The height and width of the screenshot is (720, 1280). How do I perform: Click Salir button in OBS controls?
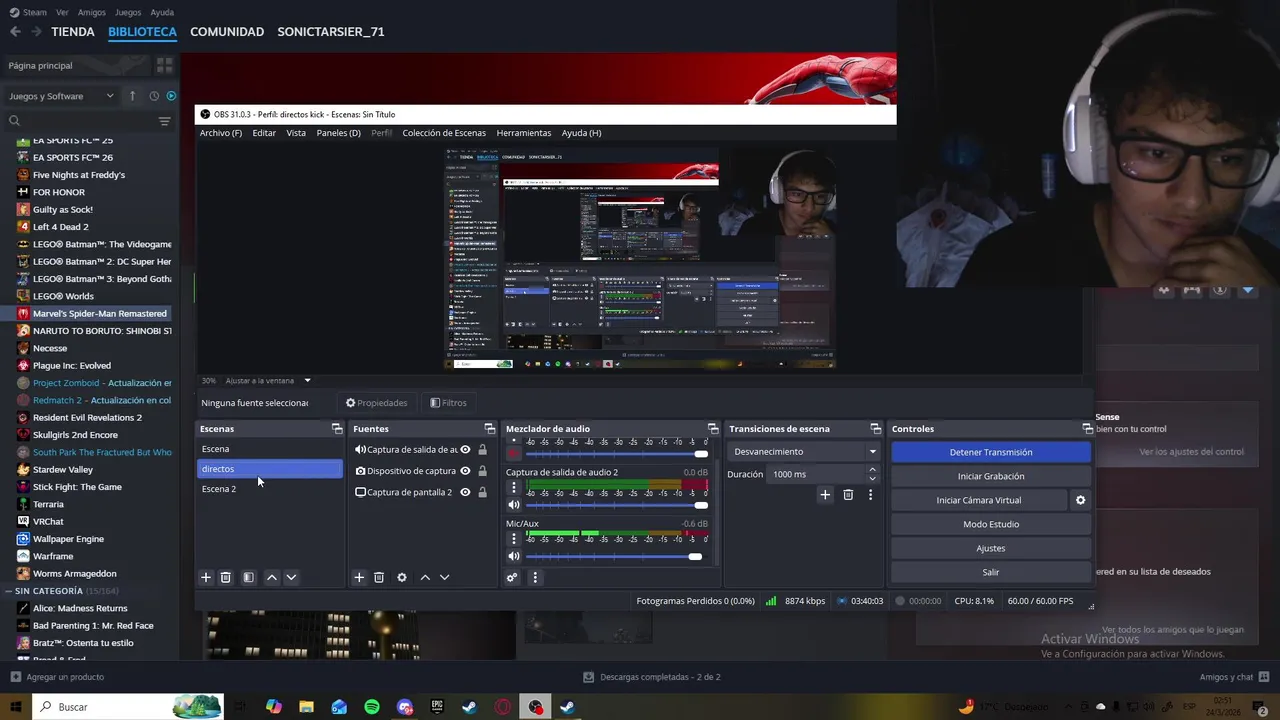pyautogui.click(x=991, y=572)
